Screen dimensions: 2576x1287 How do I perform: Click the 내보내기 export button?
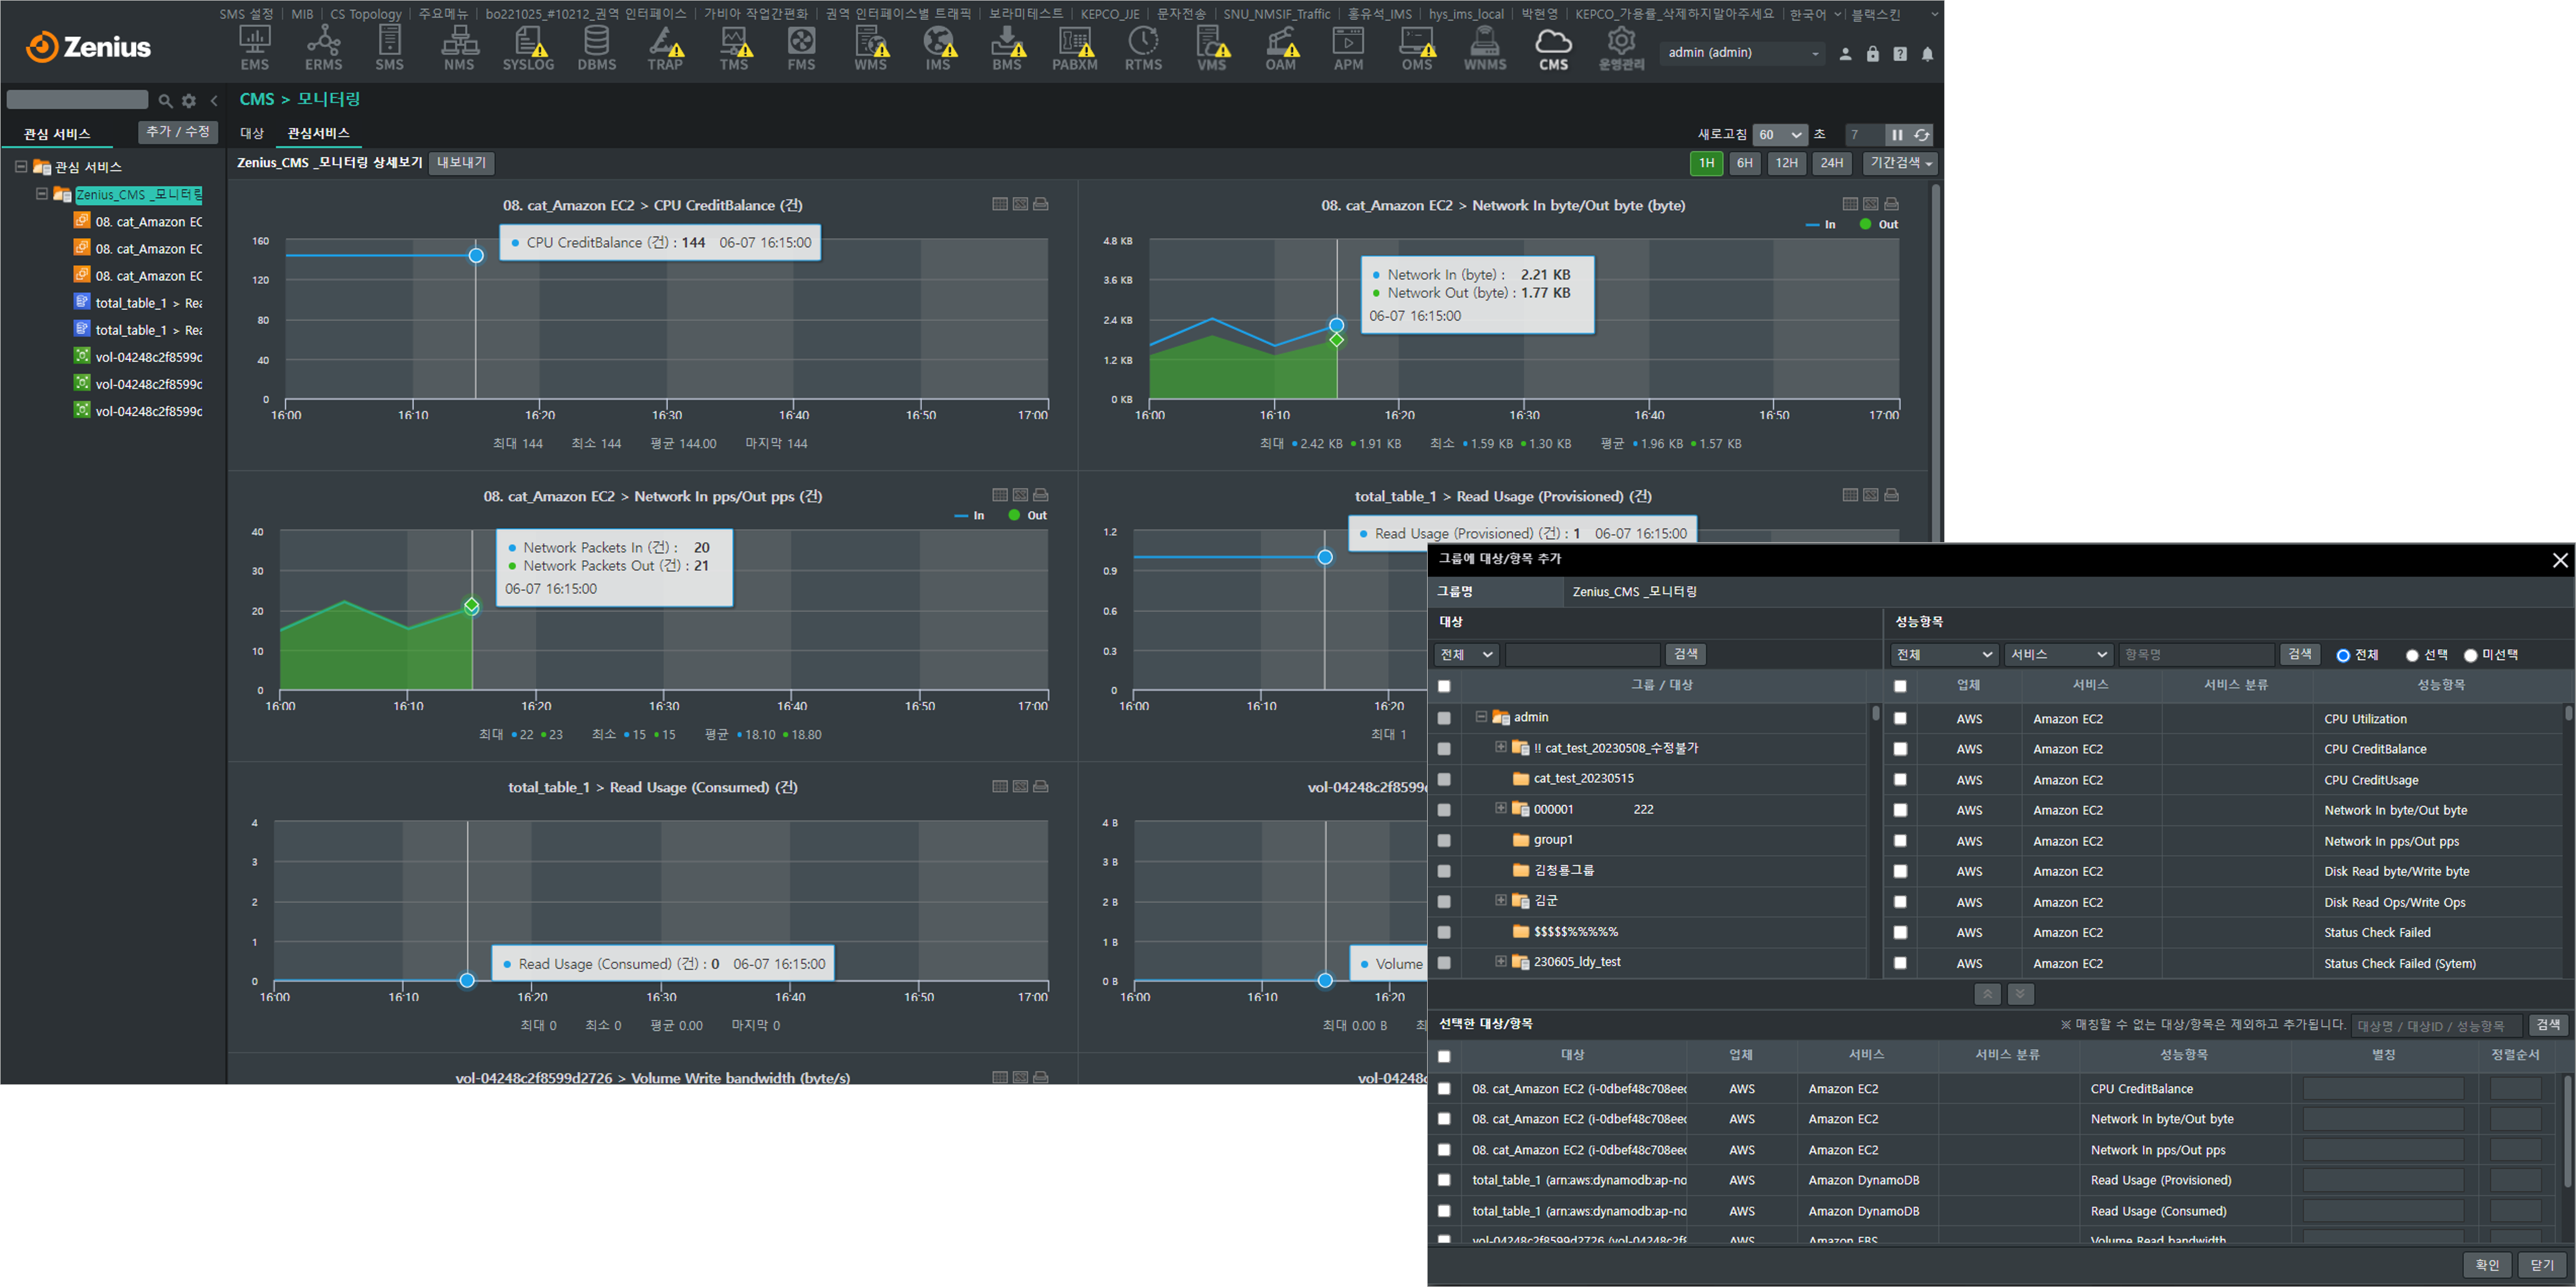click(x=461, y=163)
